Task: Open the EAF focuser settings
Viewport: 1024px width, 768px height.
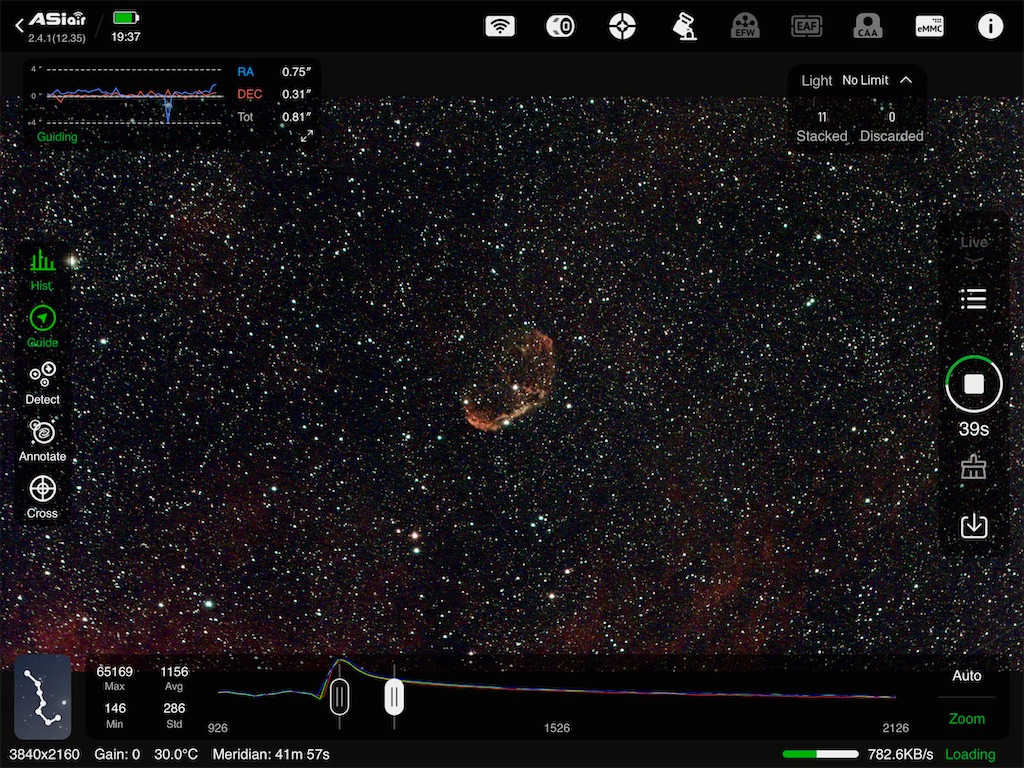Action: 806,27
